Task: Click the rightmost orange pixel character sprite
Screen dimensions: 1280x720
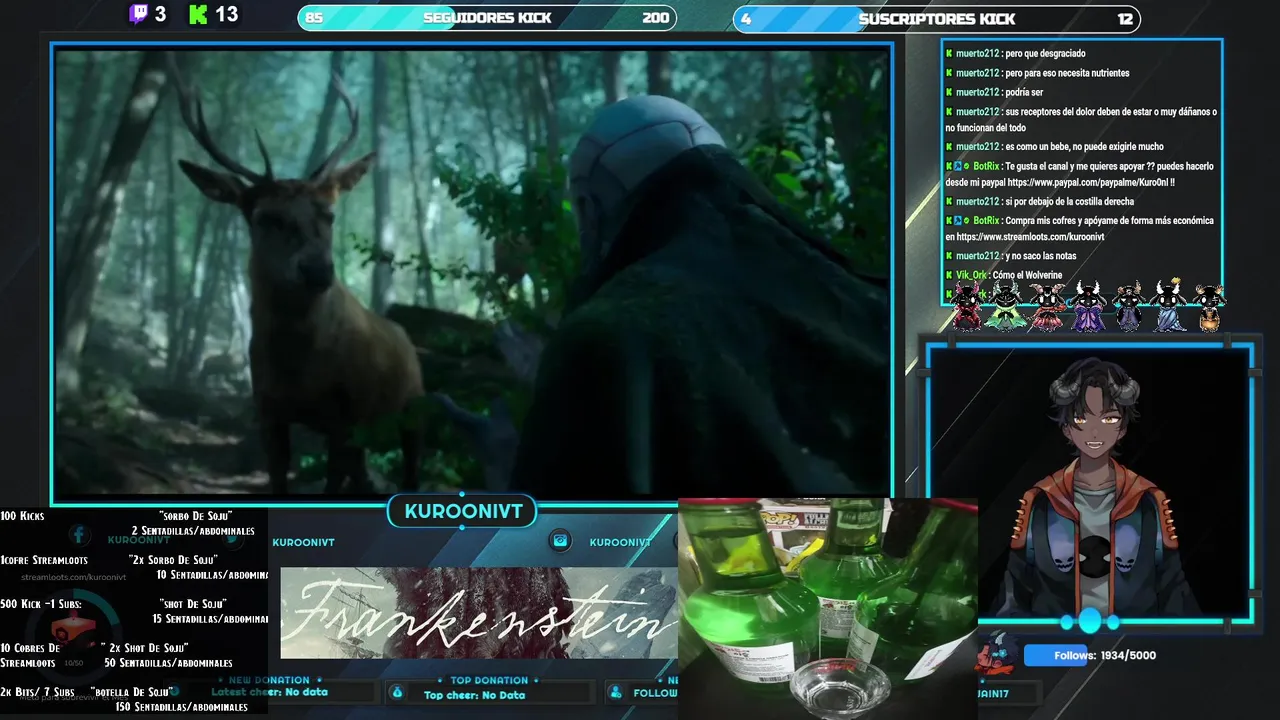Action: click(1209, 307)
